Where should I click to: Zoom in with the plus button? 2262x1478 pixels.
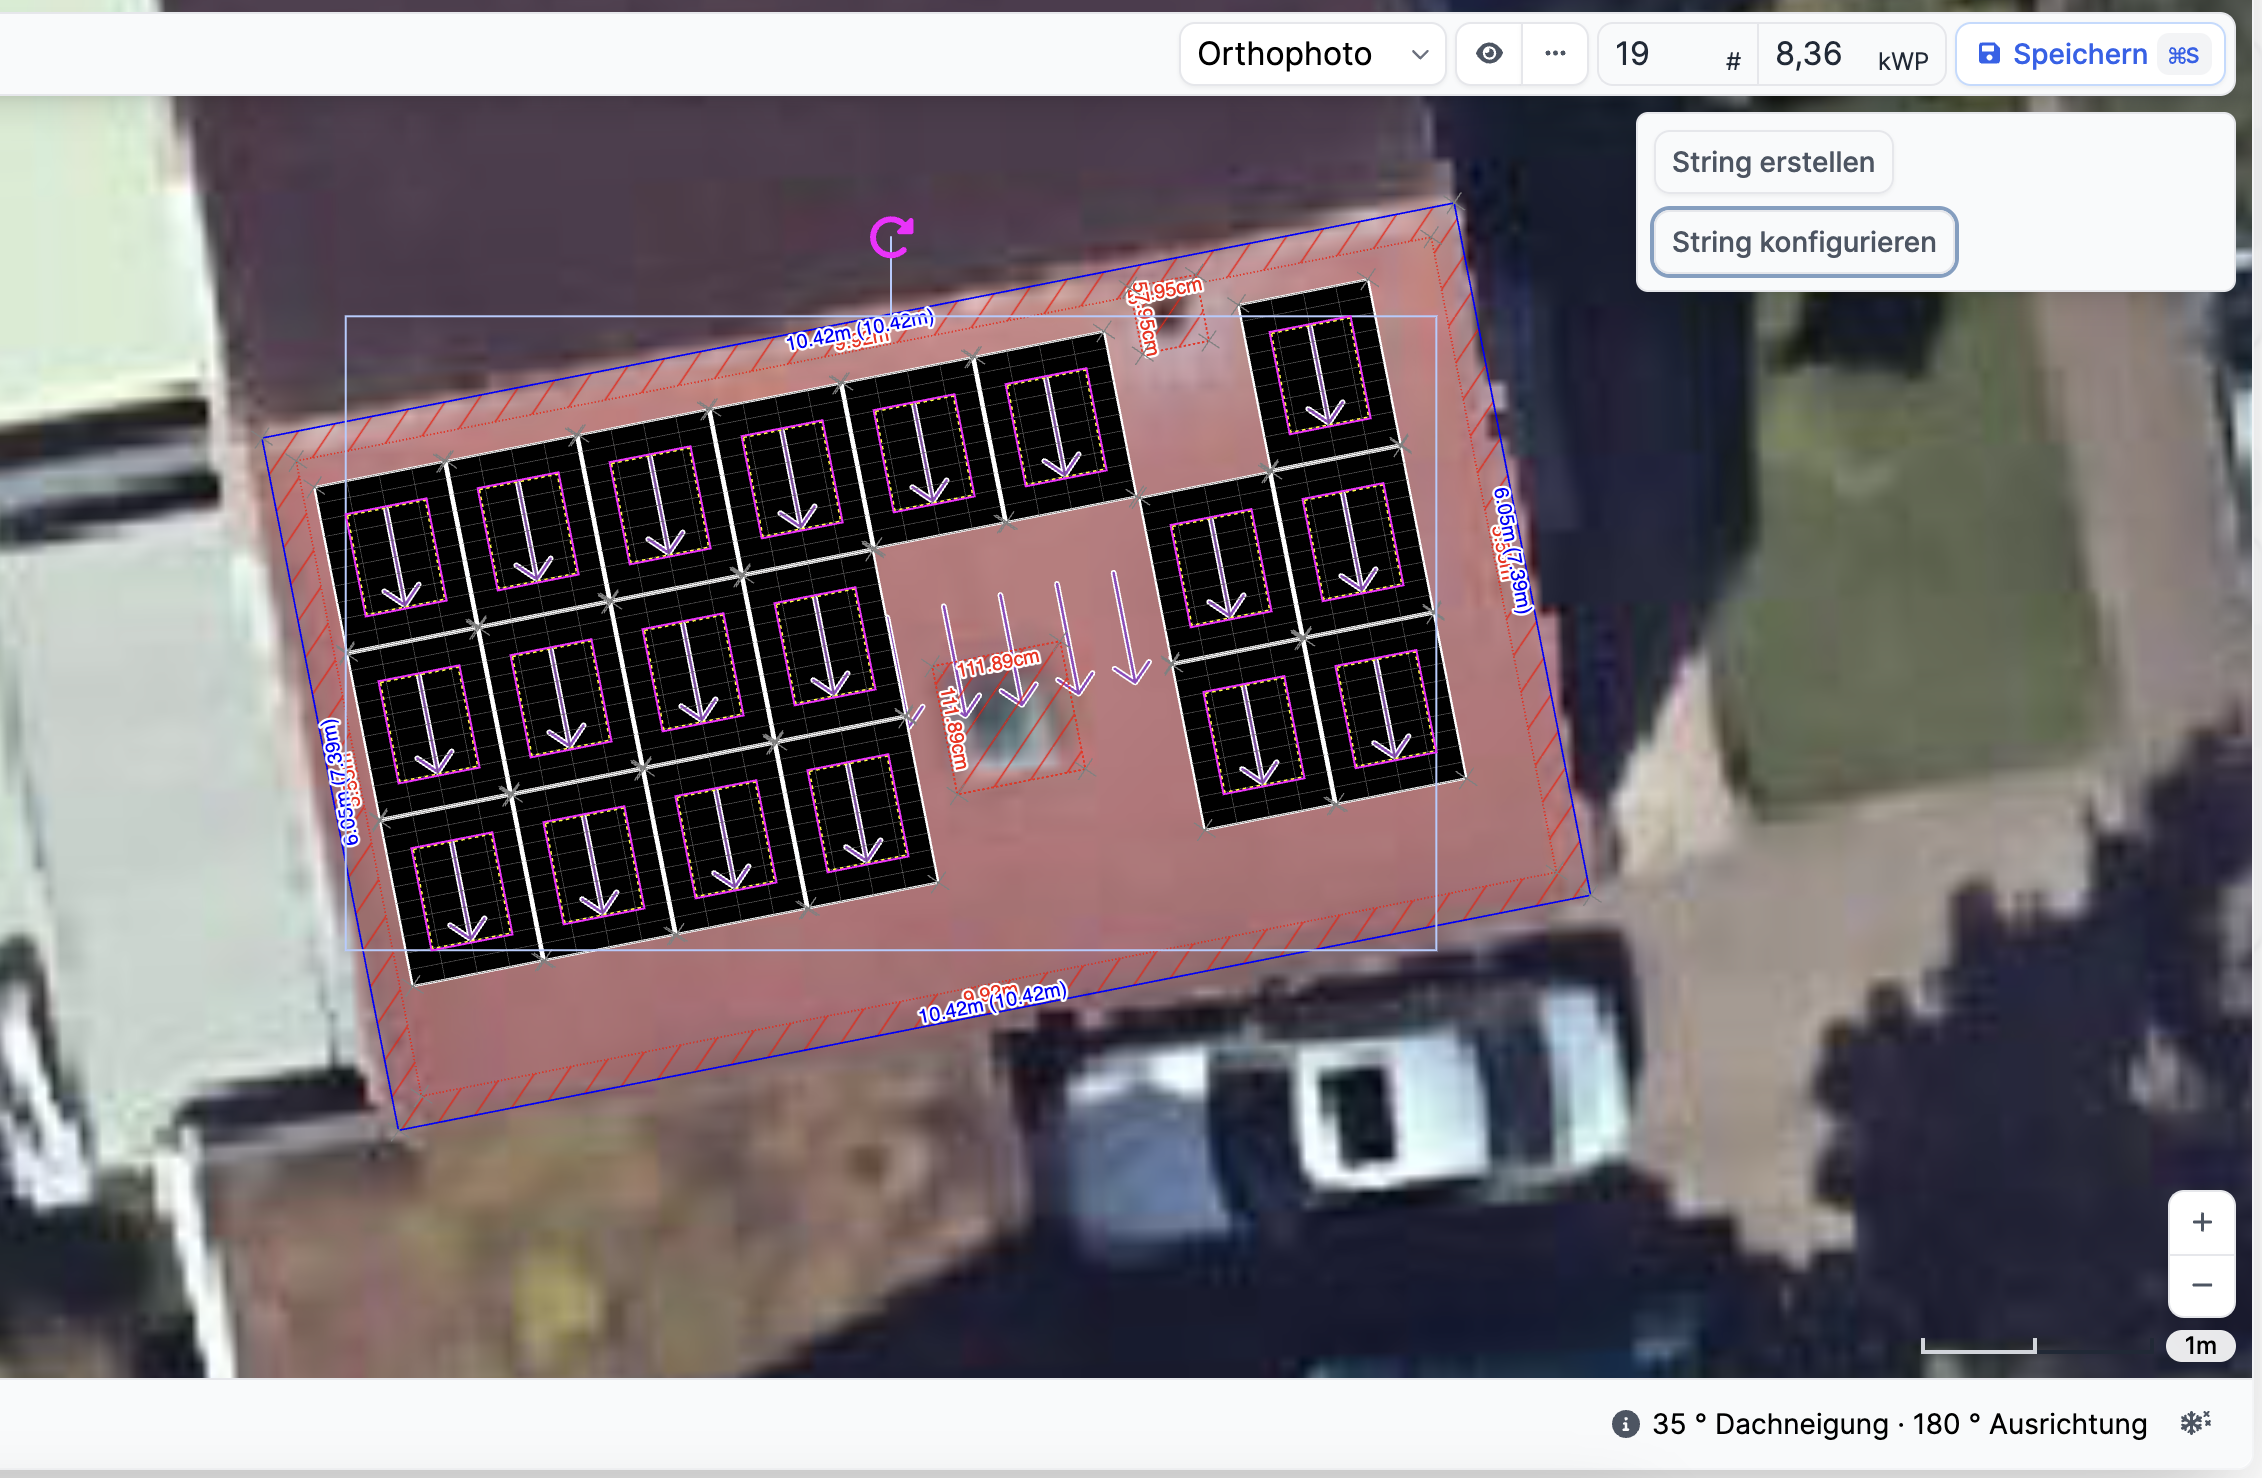pyautogui.click(x=2201, y=1222)
